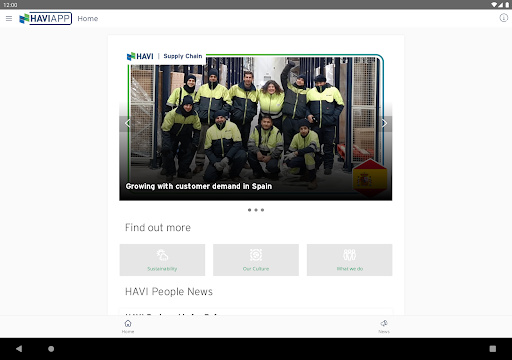Tap the HAVIAPP logo in header
Image resolution: width=512 pixels, height=360 pixels.
(x=45, y=18)
